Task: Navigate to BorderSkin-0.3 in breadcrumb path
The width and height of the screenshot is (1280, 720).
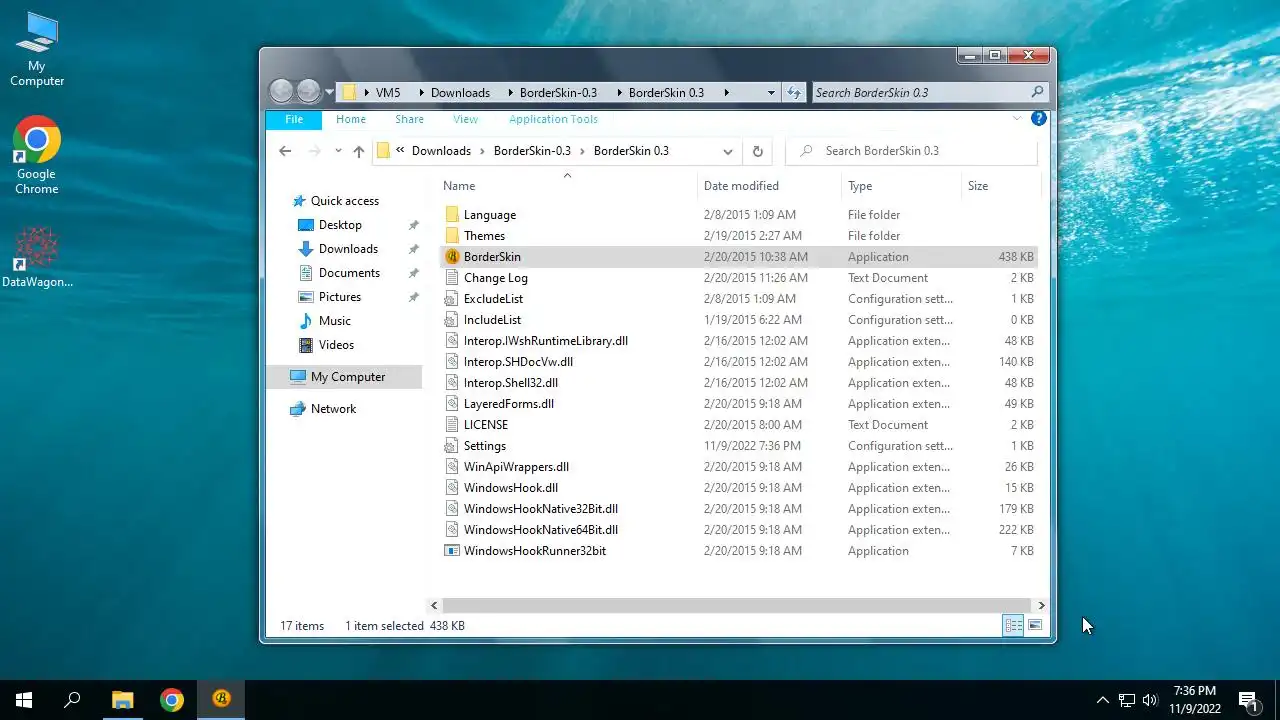Action: tap(532, 151)
